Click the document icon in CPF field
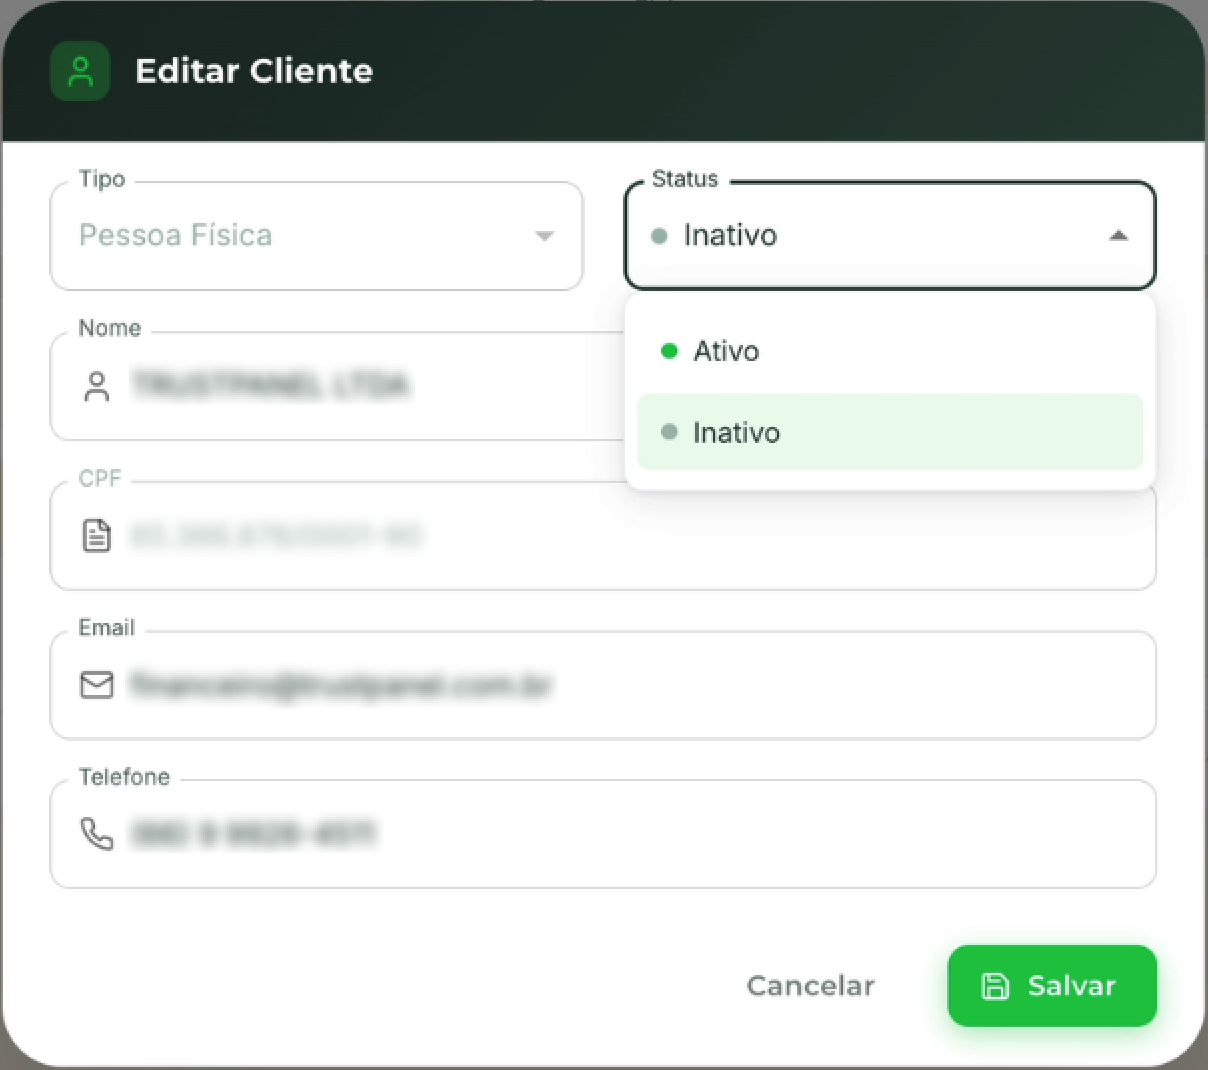 pyautogui.click(x=97, y=536)
